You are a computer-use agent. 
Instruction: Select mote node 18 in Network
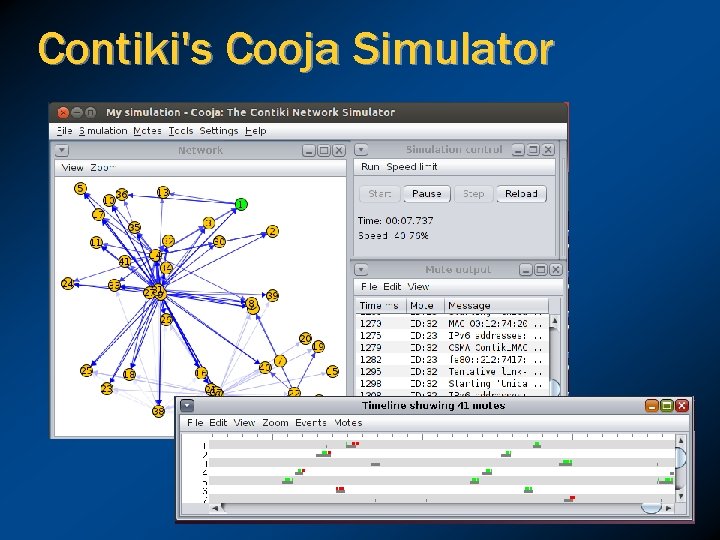click(x=129, y=374)
